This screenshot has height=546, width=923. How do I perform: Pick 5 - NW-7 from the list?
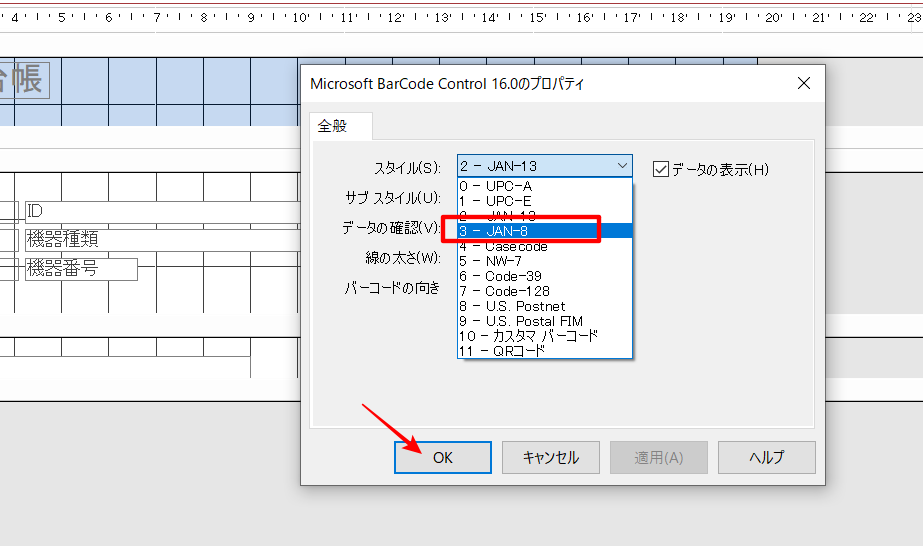(x=544, y=261)
